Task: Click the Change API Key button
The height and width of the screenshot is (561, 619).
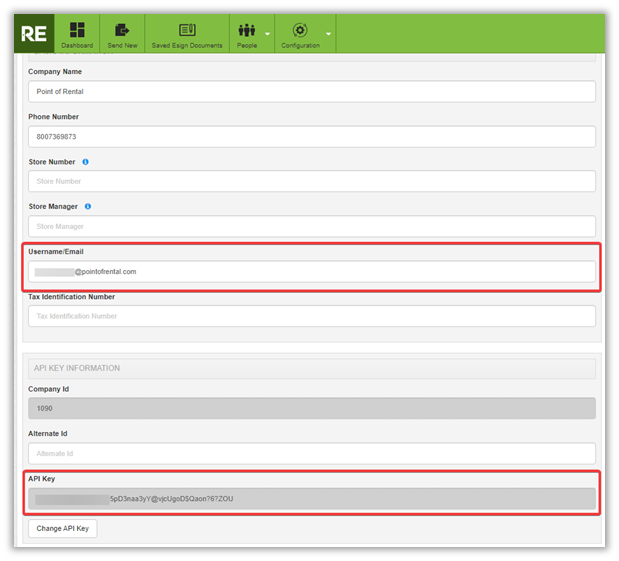Action: click(x=62, y=528)
